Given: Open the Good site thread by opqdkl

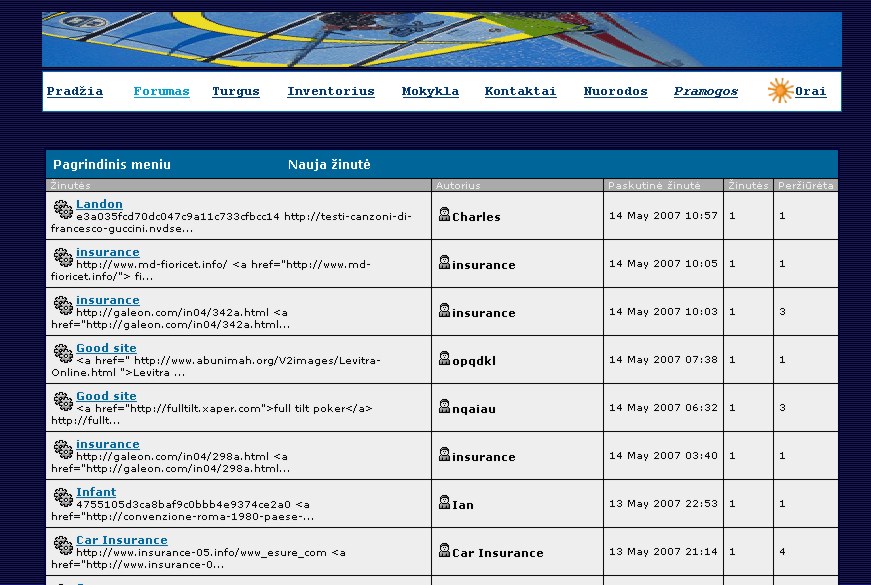Looking at the screenshot, I should 106,348.
